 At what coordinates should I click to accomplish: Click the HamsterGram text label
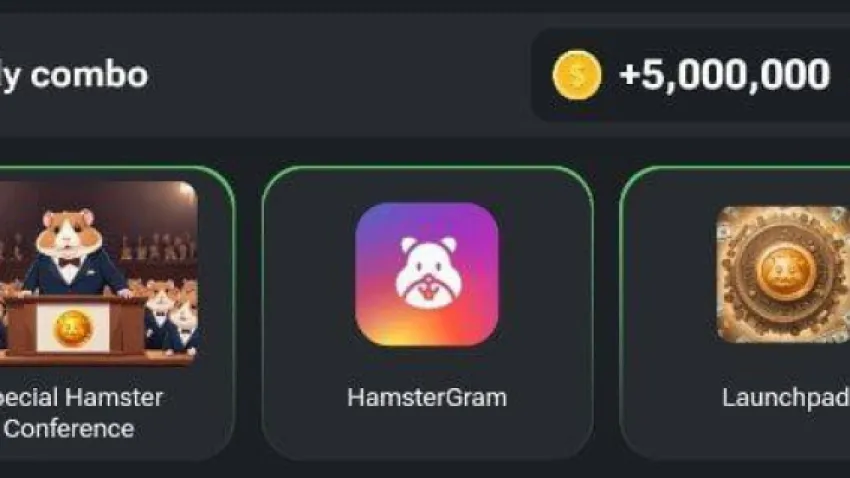coord(427,398)
